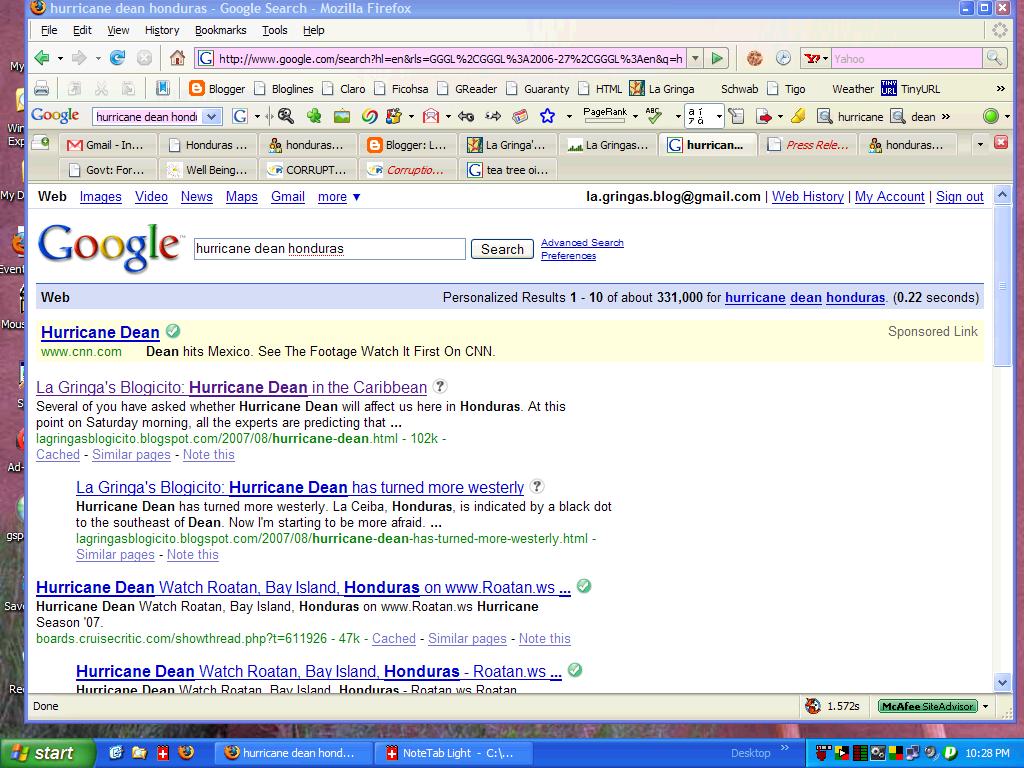Open the TinyURL bookmark icon
This screenshot has height=768, width=1024.
(889, 88)
